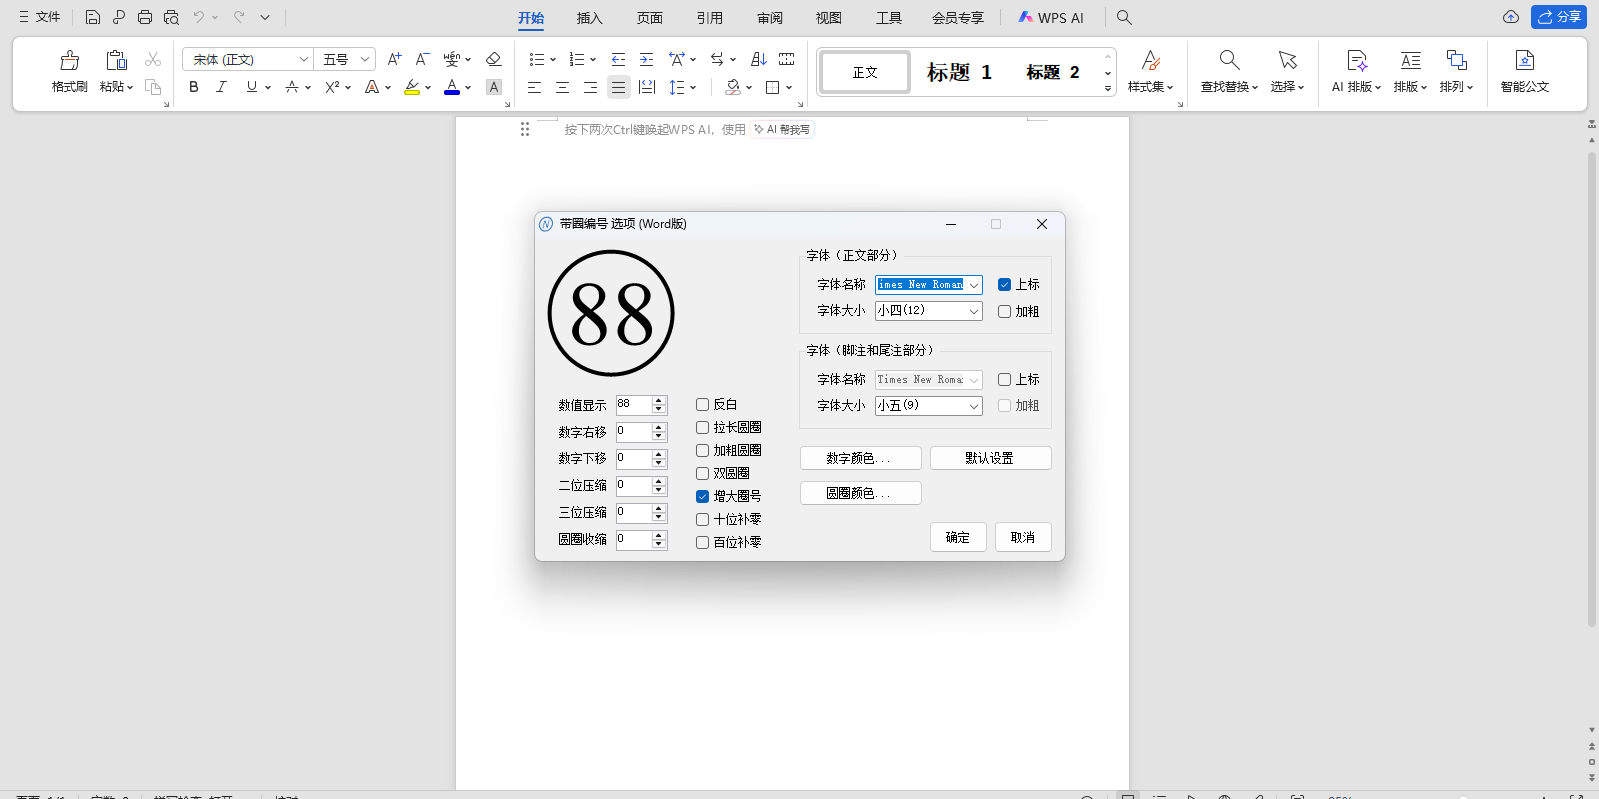
Task: Select the center align paragraph icon
Action: (563, 87)
